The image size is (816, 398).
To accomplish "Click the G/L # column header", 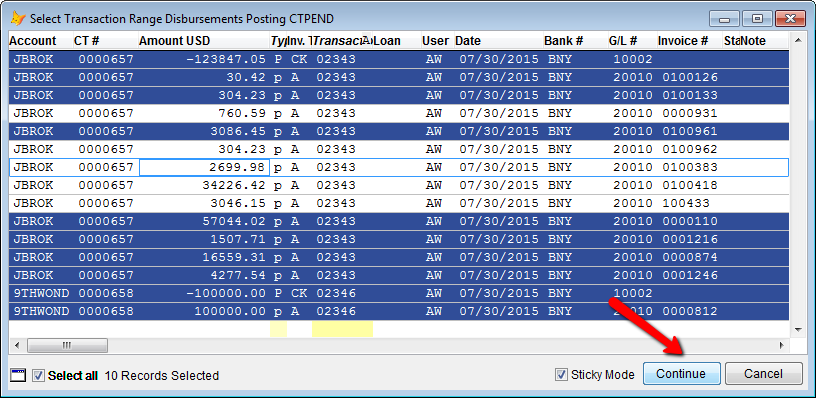I will click(632, 41).
